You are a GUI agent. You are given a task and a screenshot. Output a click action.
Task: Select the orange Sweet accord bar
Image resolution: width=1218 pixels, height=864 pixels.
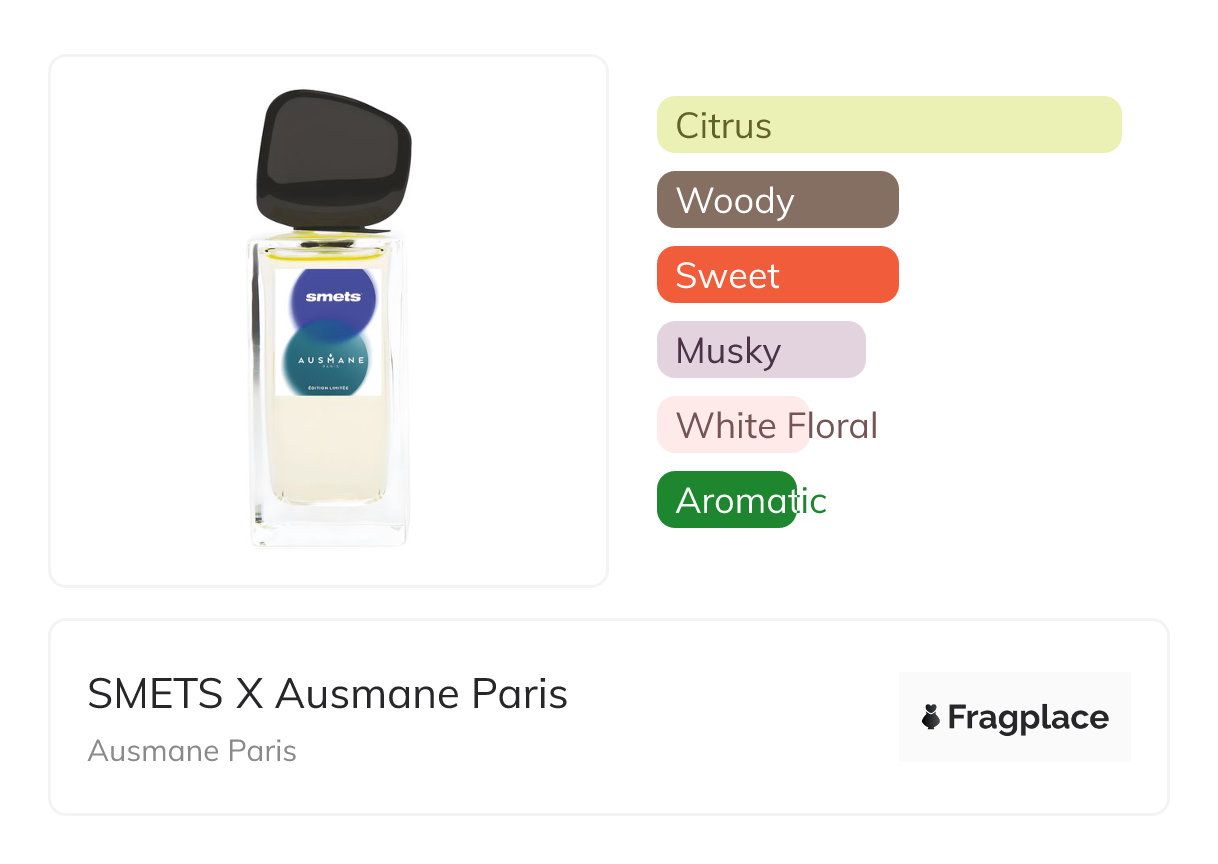(777, 275)
